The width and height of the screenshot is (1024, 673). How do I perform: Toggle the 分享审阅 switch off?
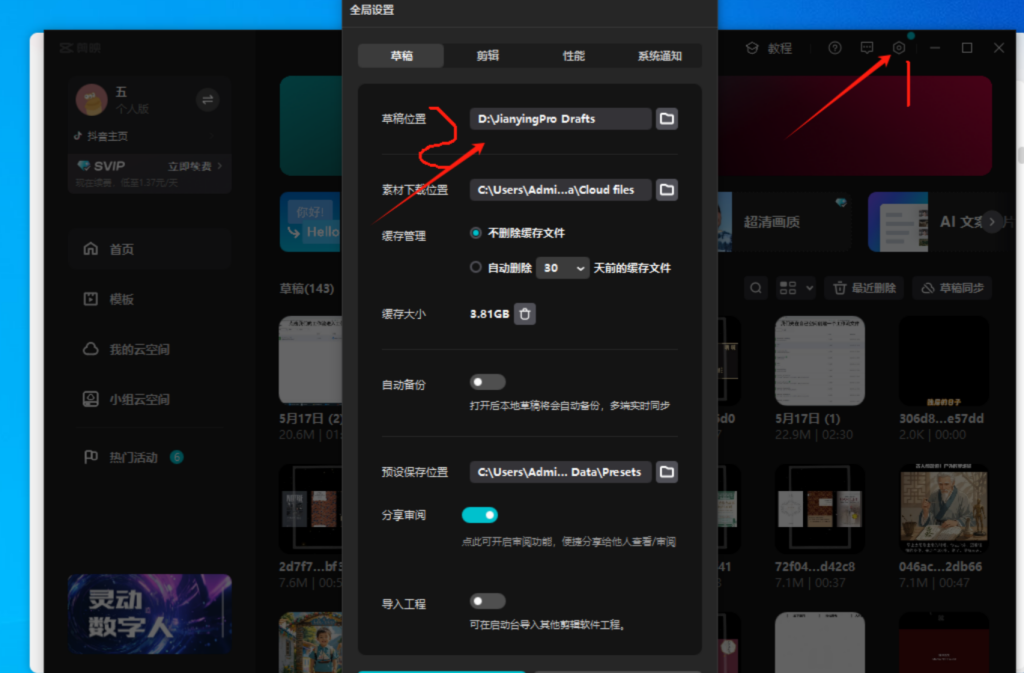(480, 515)
